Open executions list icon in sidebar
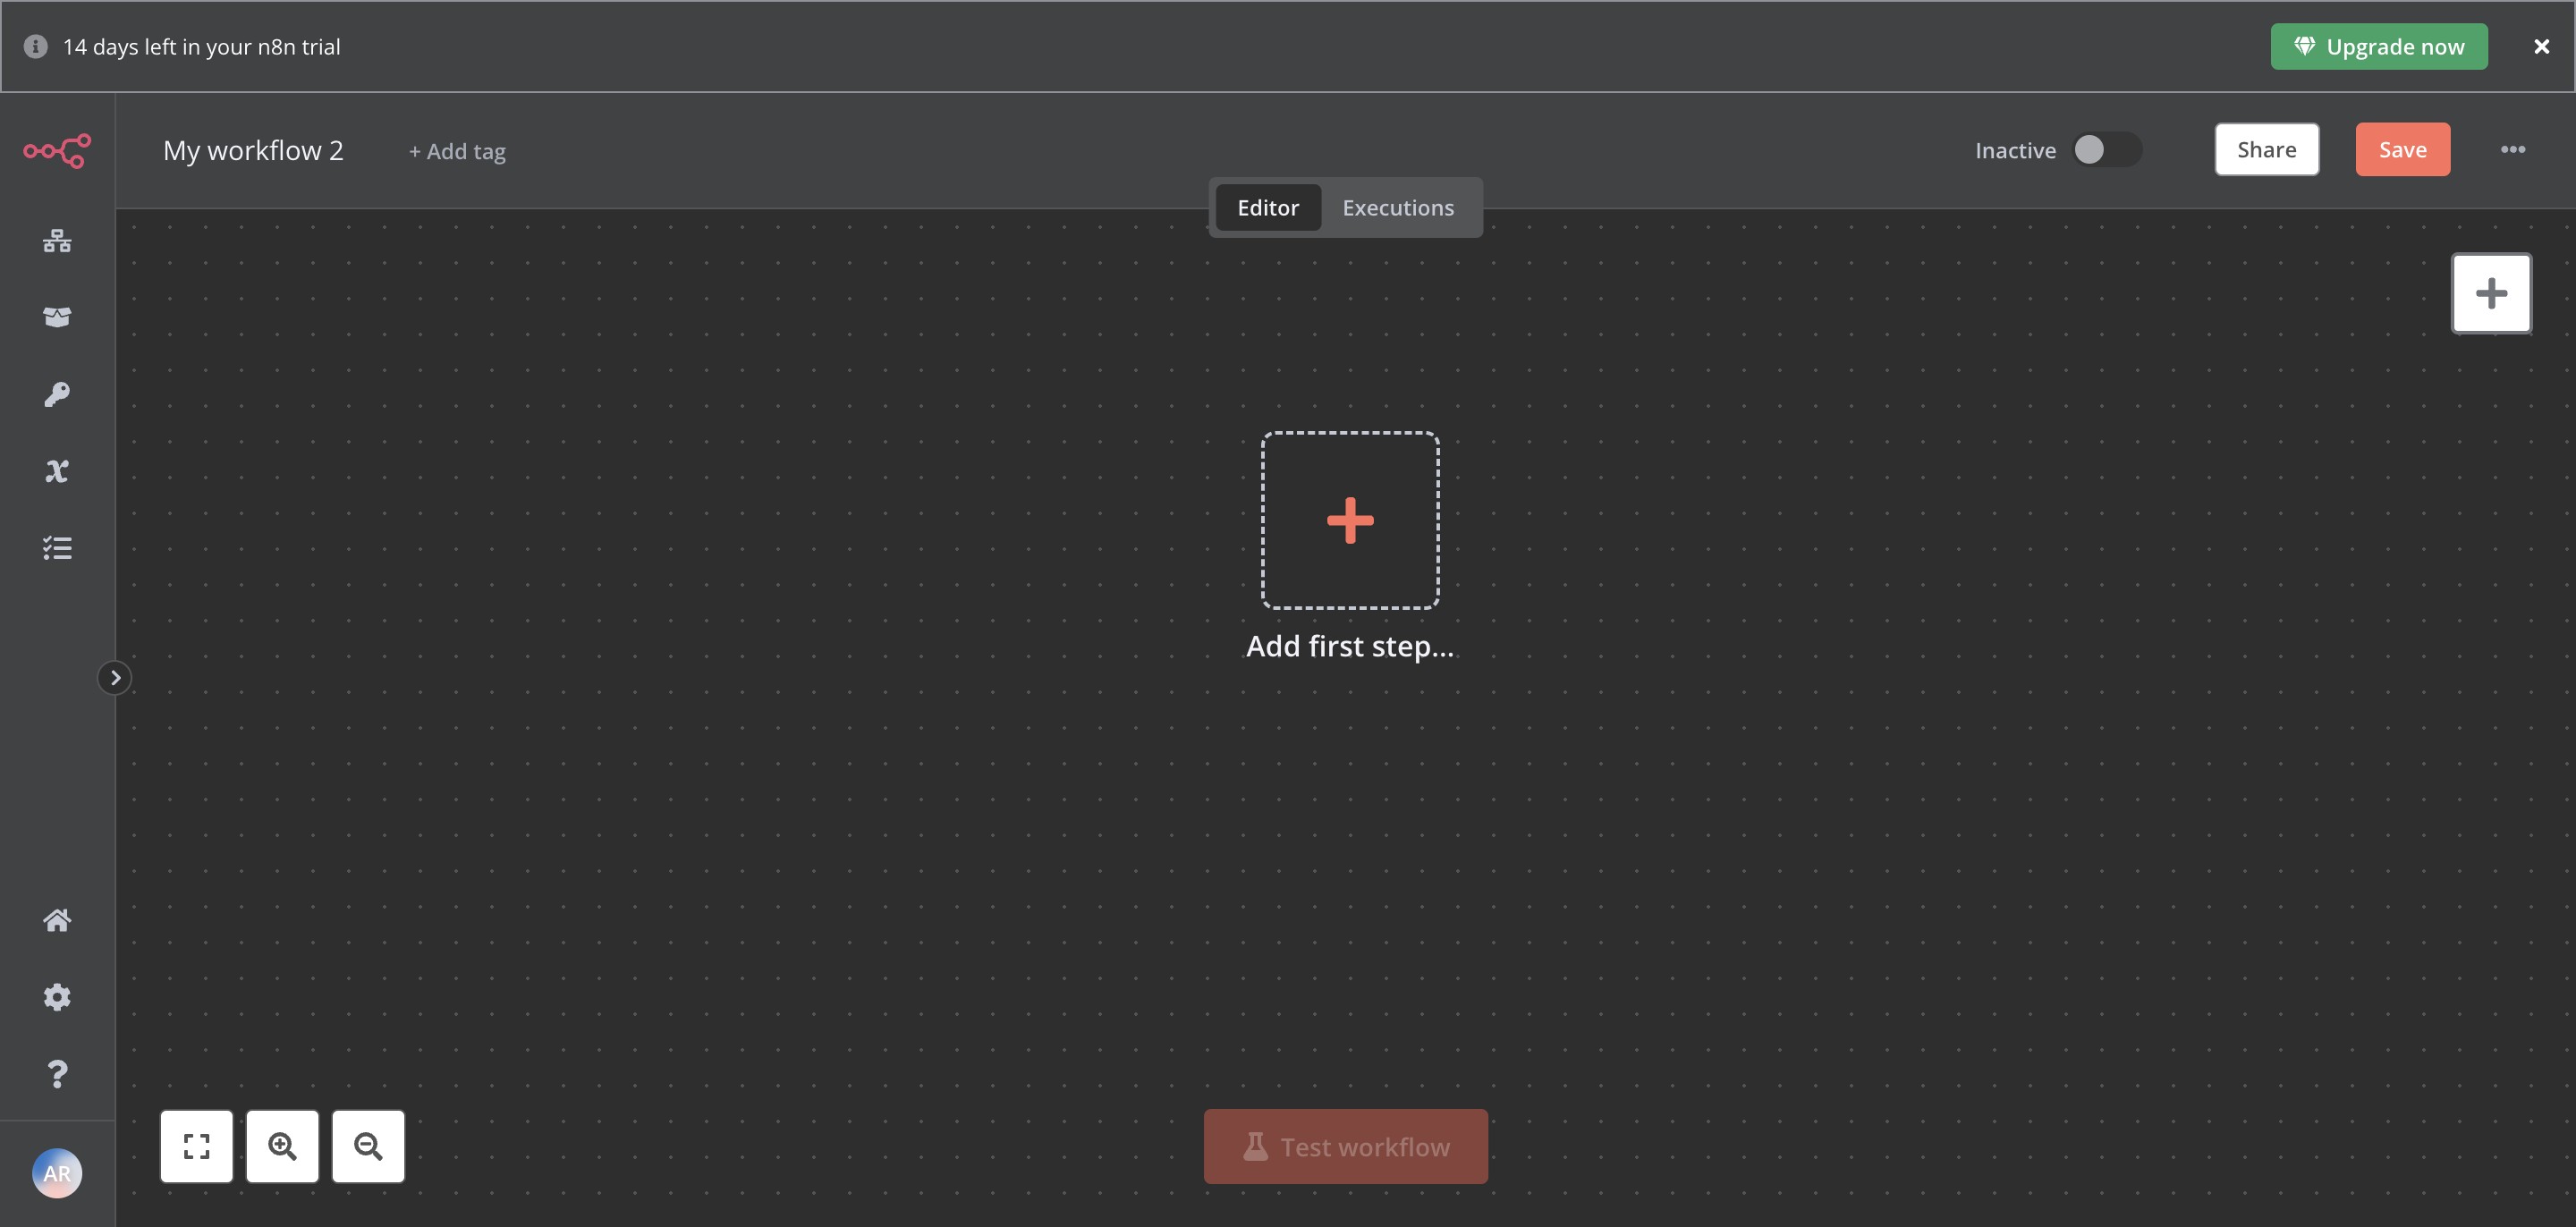The width and height of the screenshot is (2576, 1227). coord(57,548)
